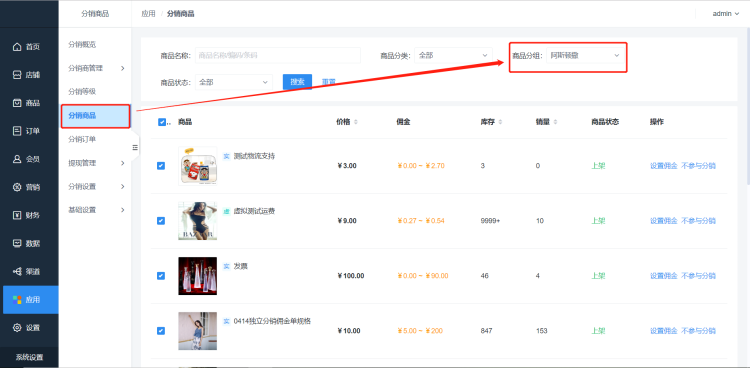Open the 测试物流支持 product thumbnail
The height and width of the screenshot is (368, 750).
point(198,166)
